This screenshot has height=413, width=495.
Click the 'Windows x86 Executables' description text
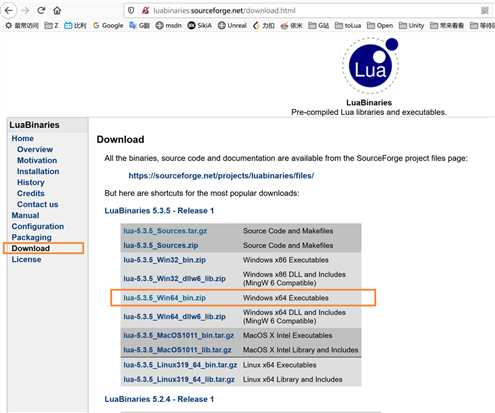(x=286, y=260)
